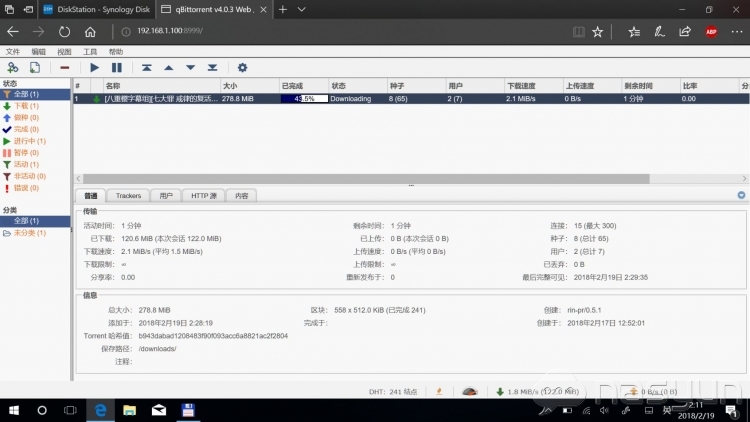Select the downloading torrent row name
750x422 pixels.
[161, 99]
